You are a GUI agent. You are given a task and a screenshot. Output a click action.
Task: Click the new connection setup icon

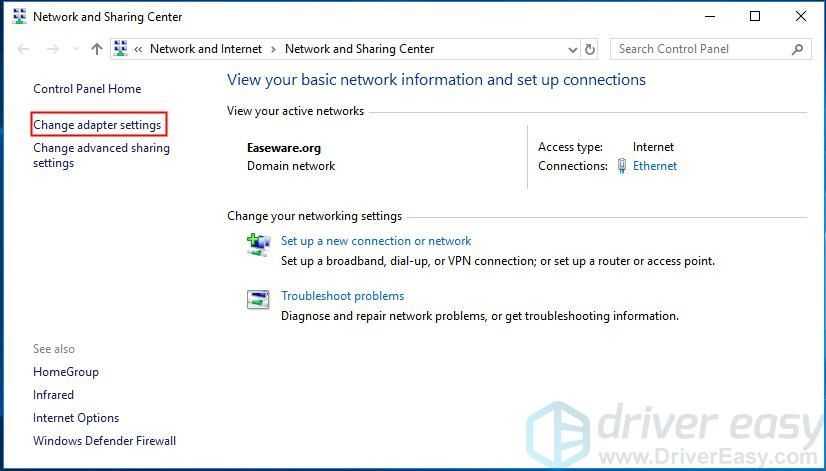click(x=258, y=243)
